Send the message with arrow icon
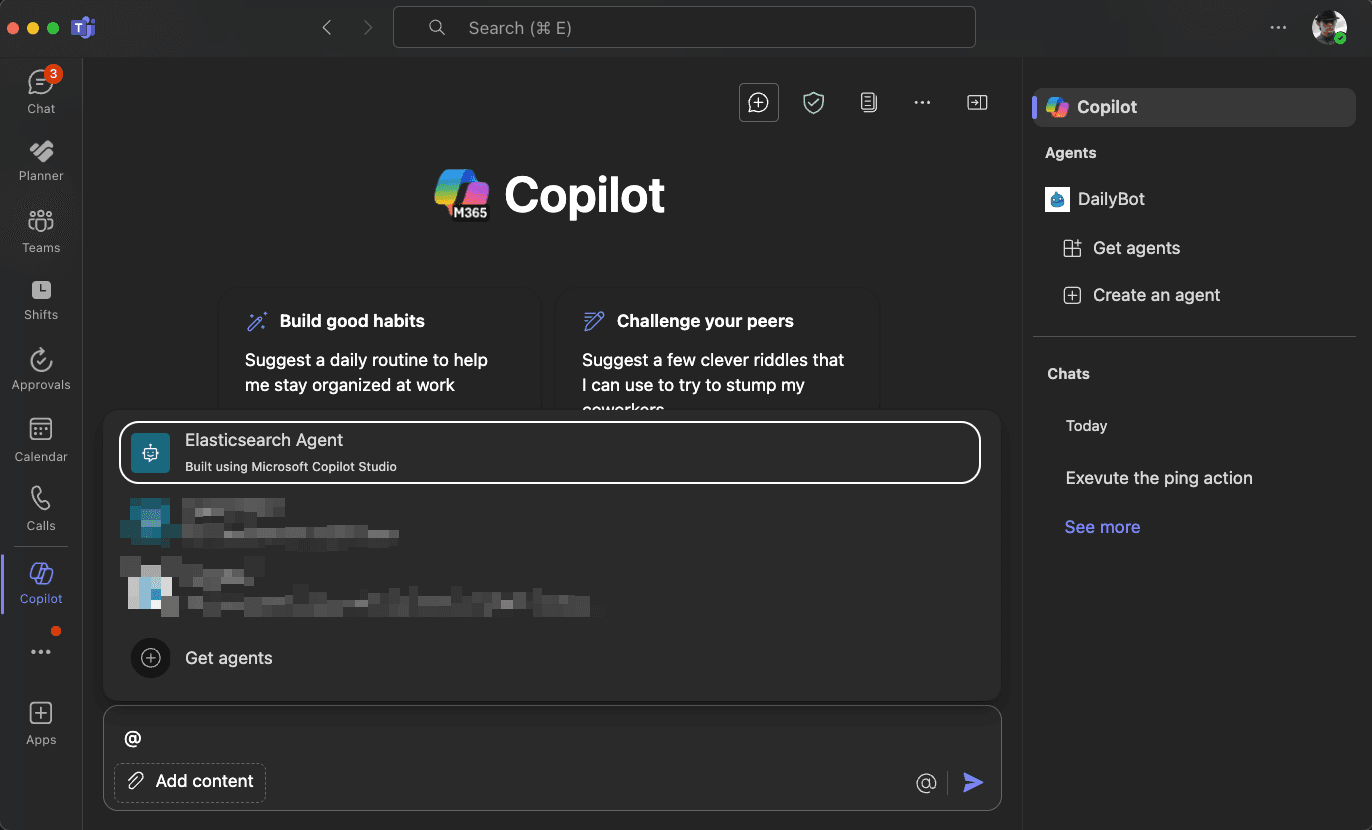The height and width of the screenshot is (830, 1372). point(973,782)
